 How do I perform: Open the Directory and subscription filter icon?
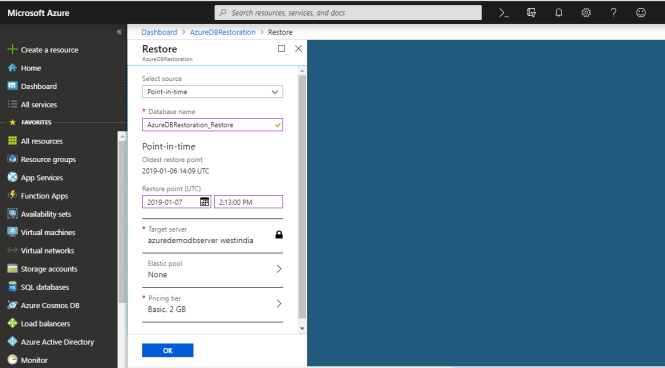pos(531,13)
